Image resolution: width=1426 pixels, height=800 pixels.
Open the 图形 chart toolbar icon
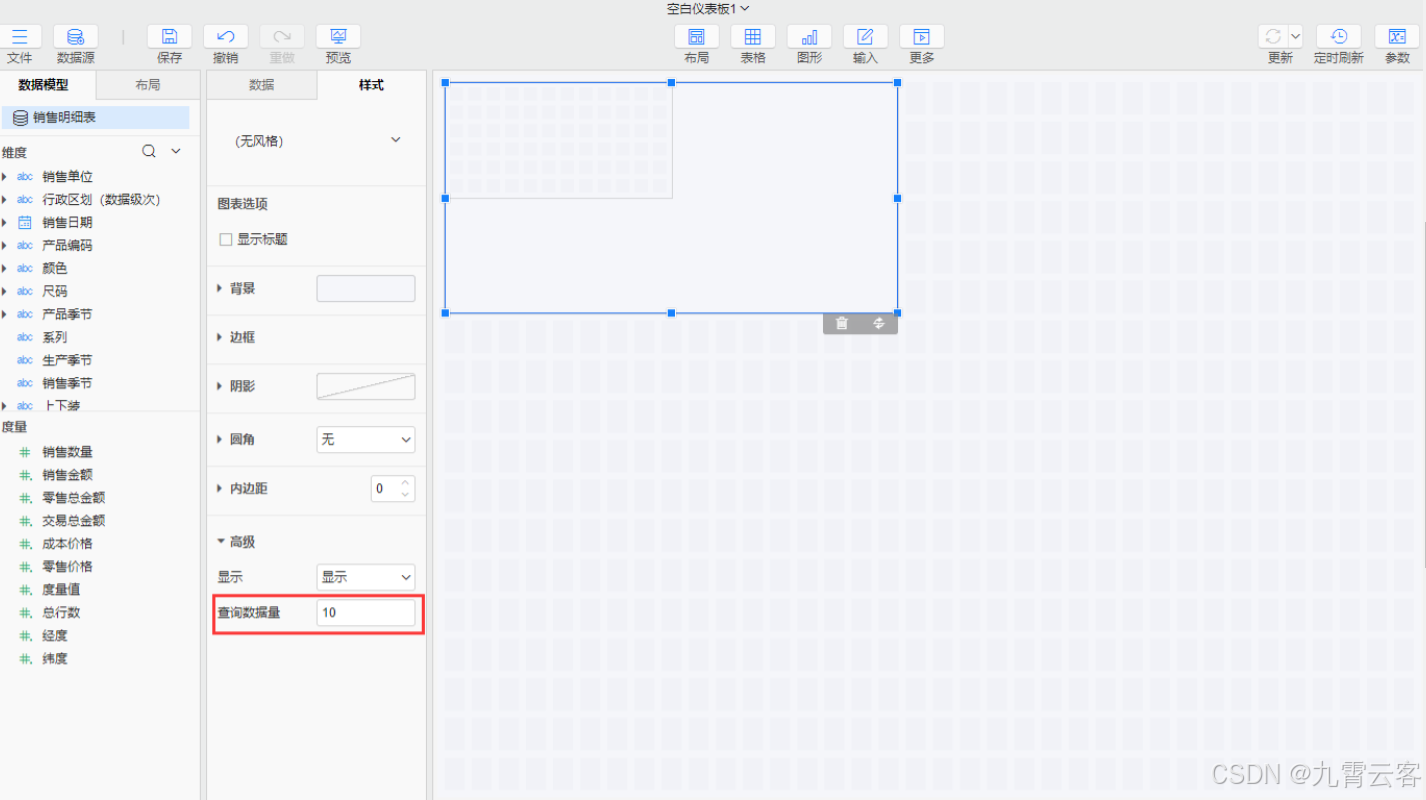(x=809, y=37)
